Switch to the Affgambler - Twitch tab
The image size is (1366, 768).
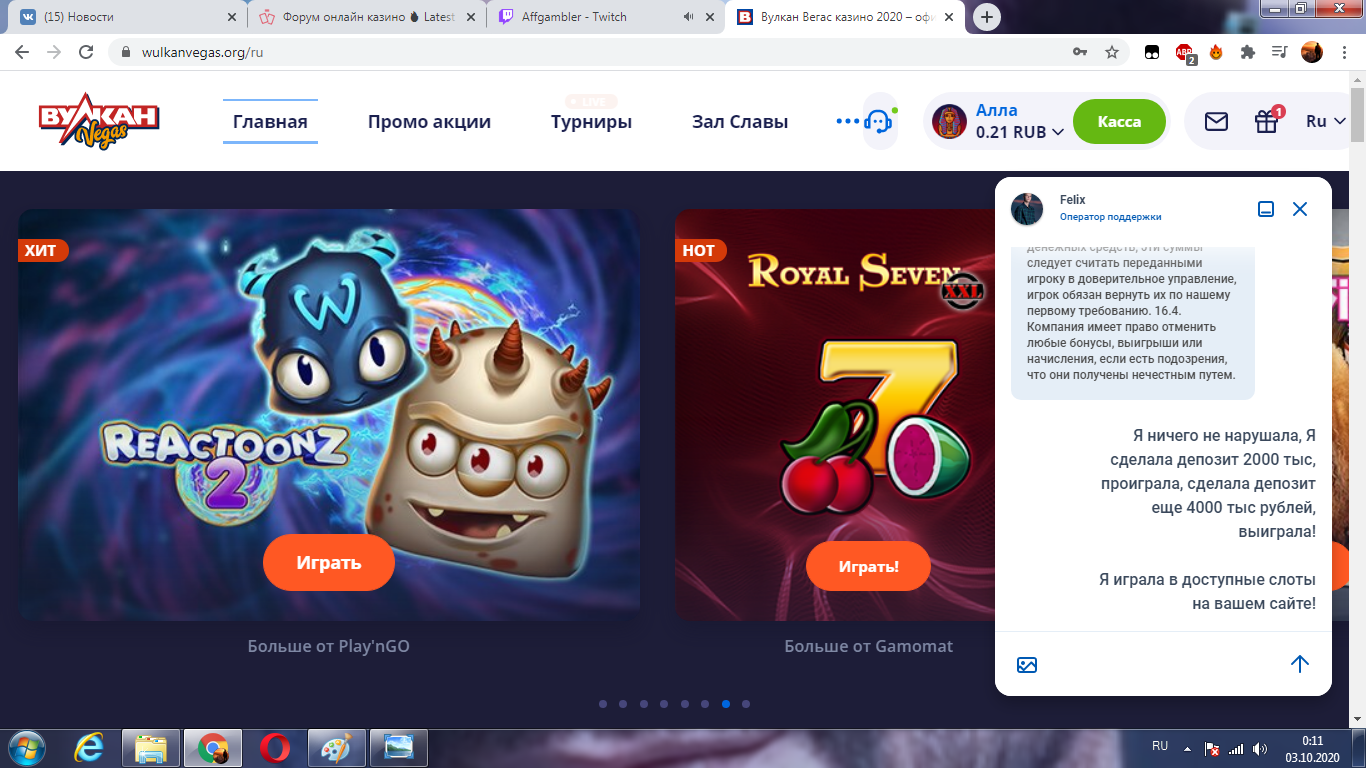[x=608, y=17]
